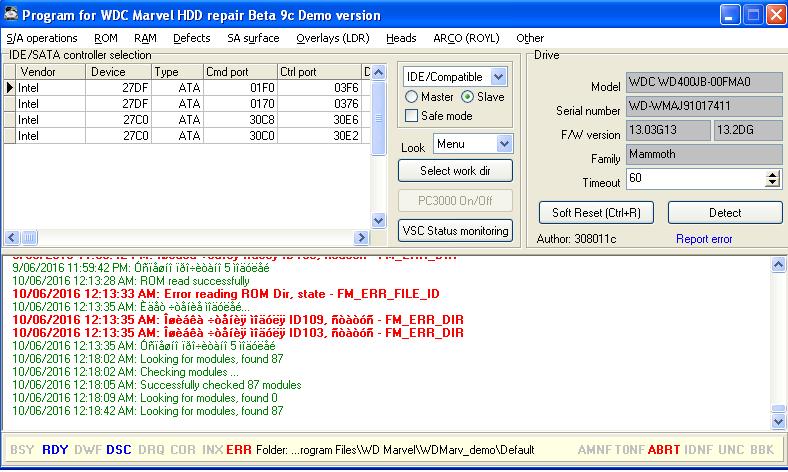Click log line 'Looking for modules, found 0'
Image resolution: width=788 pixels, height=472 pixels.
[x=145, y=398]
